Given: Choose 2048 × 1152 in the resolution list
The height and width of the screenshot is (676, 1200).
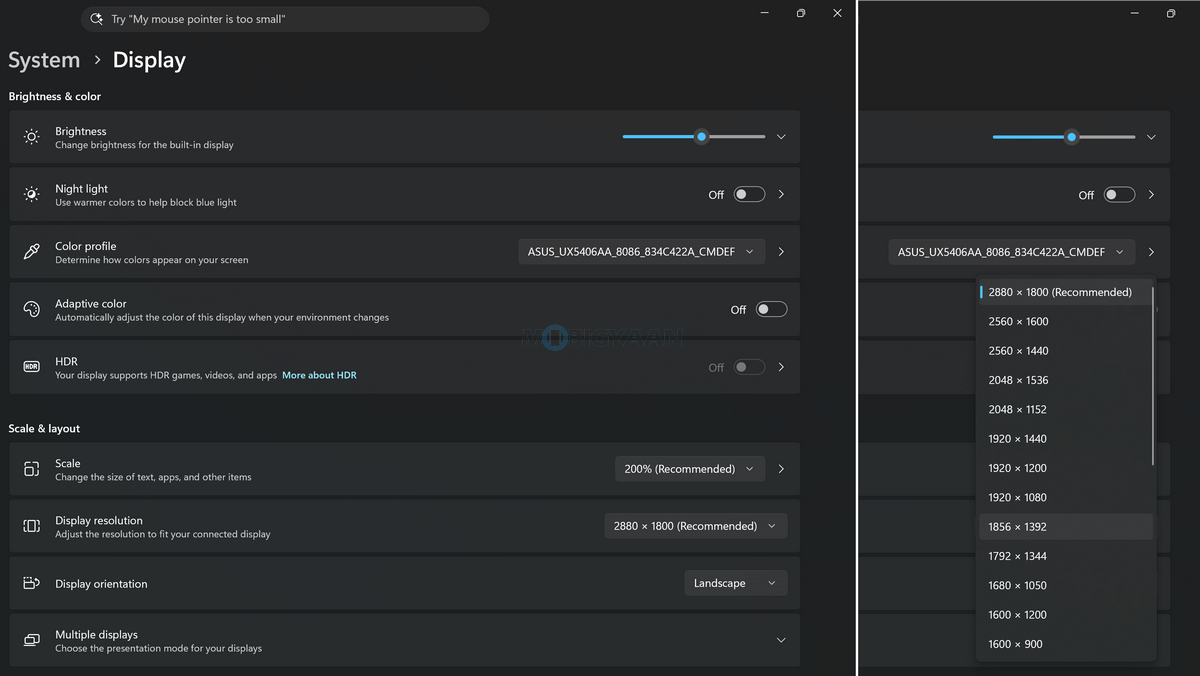Looking at the screenshot, I should click(x=1065, y=410).
